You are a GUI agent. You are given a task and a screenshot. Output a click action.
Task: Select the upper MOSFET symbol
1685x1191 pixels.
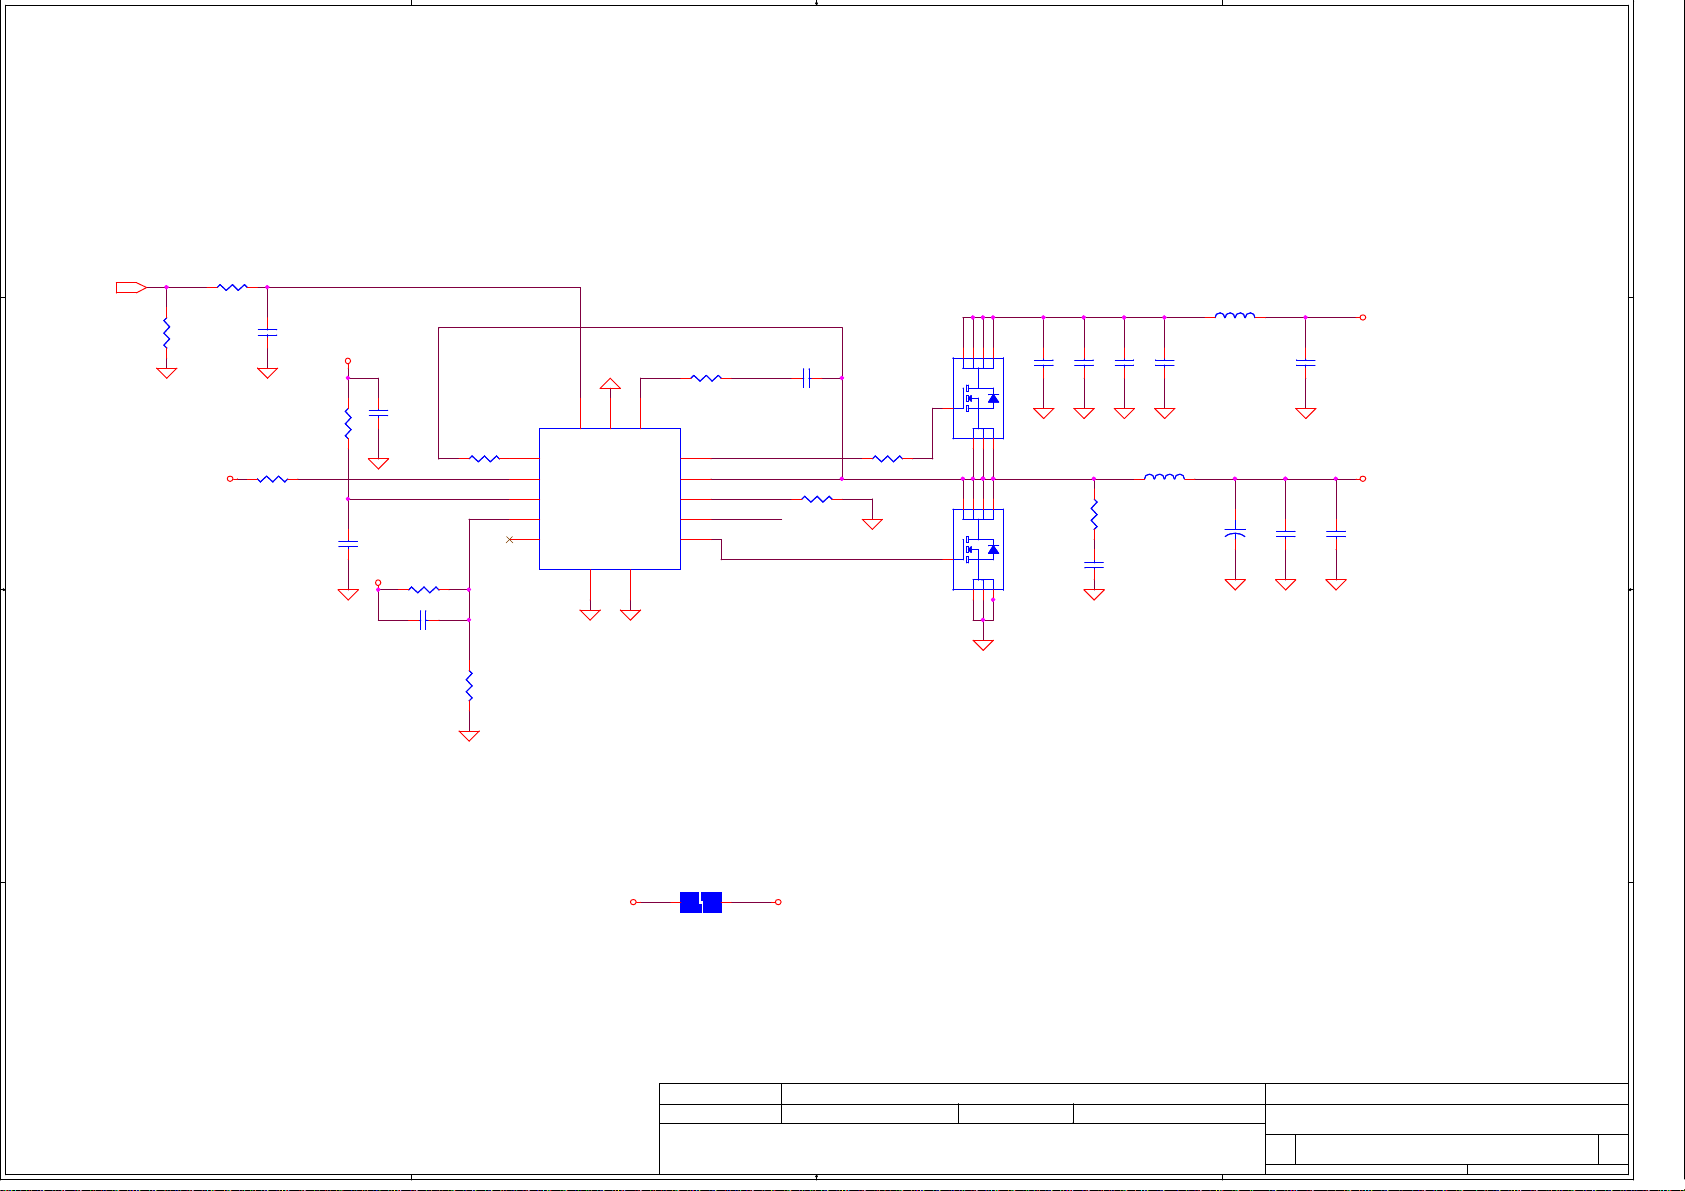pos(978,398)
